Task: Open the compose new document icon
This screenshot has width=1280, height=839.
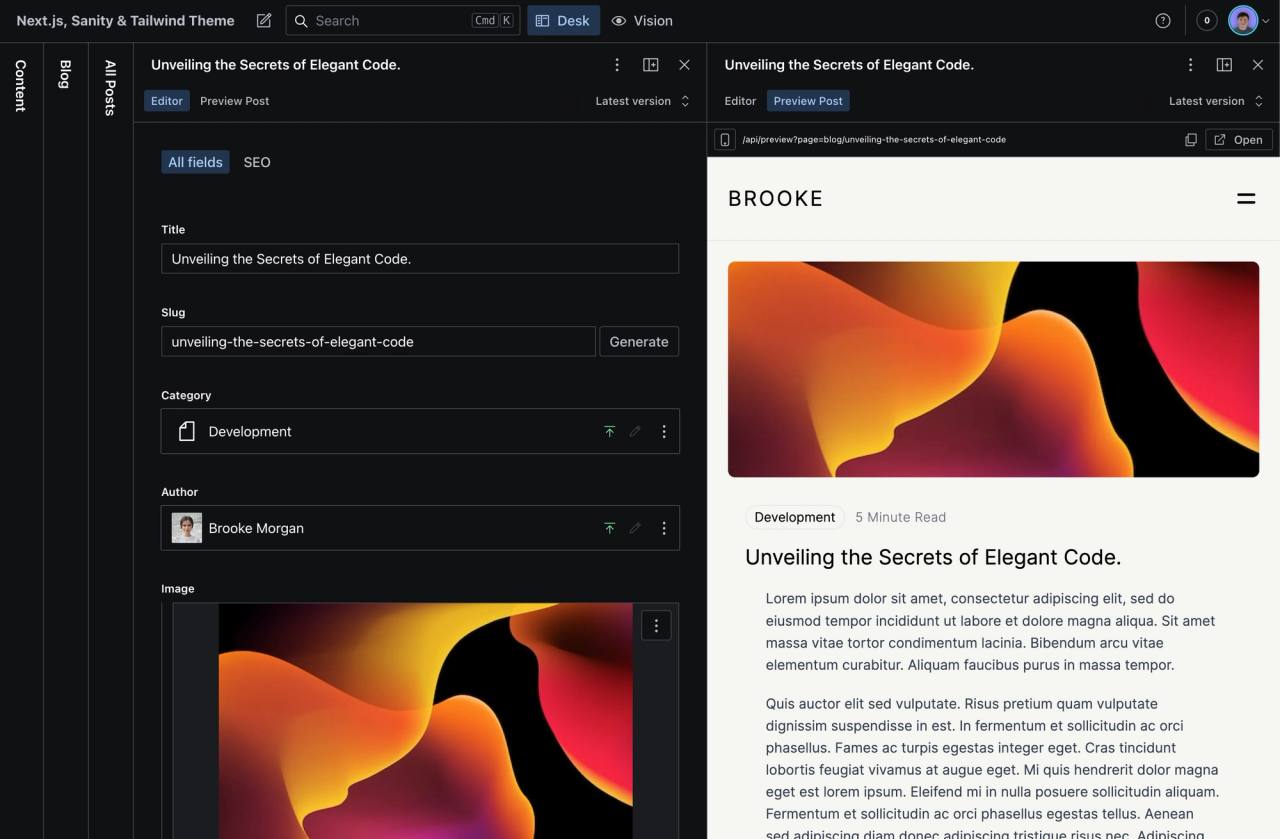Action: pos(263,20)
